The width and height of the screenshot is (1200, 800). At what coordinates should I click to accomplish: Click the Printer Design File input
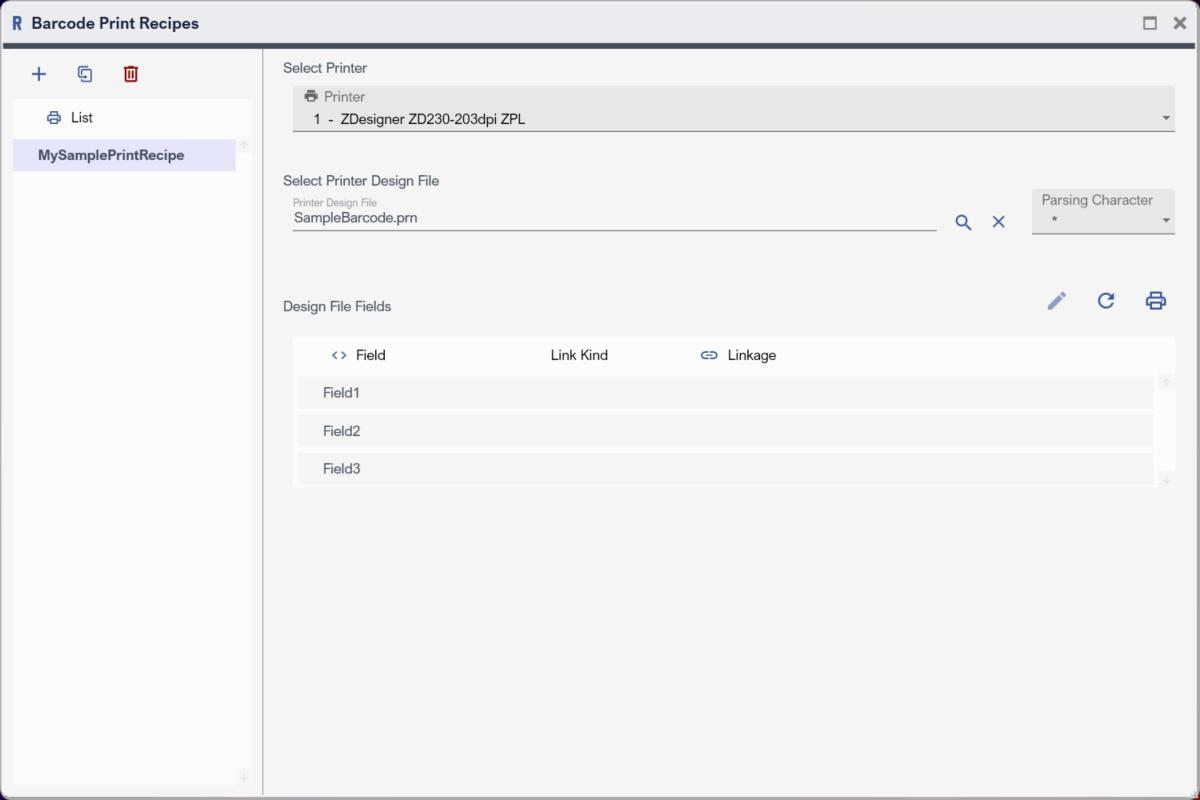tap(613, 217)
